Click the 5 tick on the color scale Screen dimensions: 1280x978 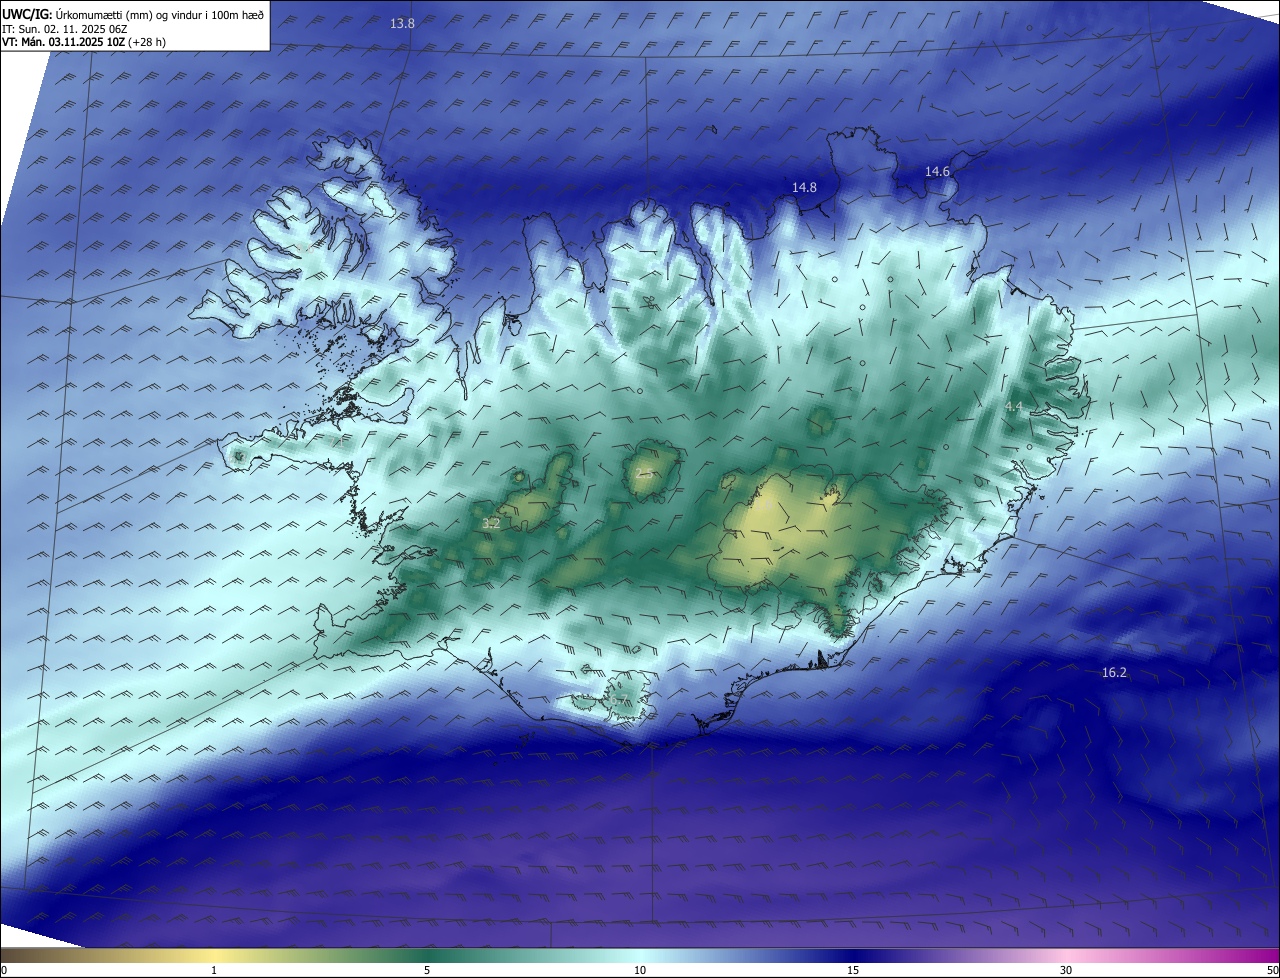tap(427, 970)
